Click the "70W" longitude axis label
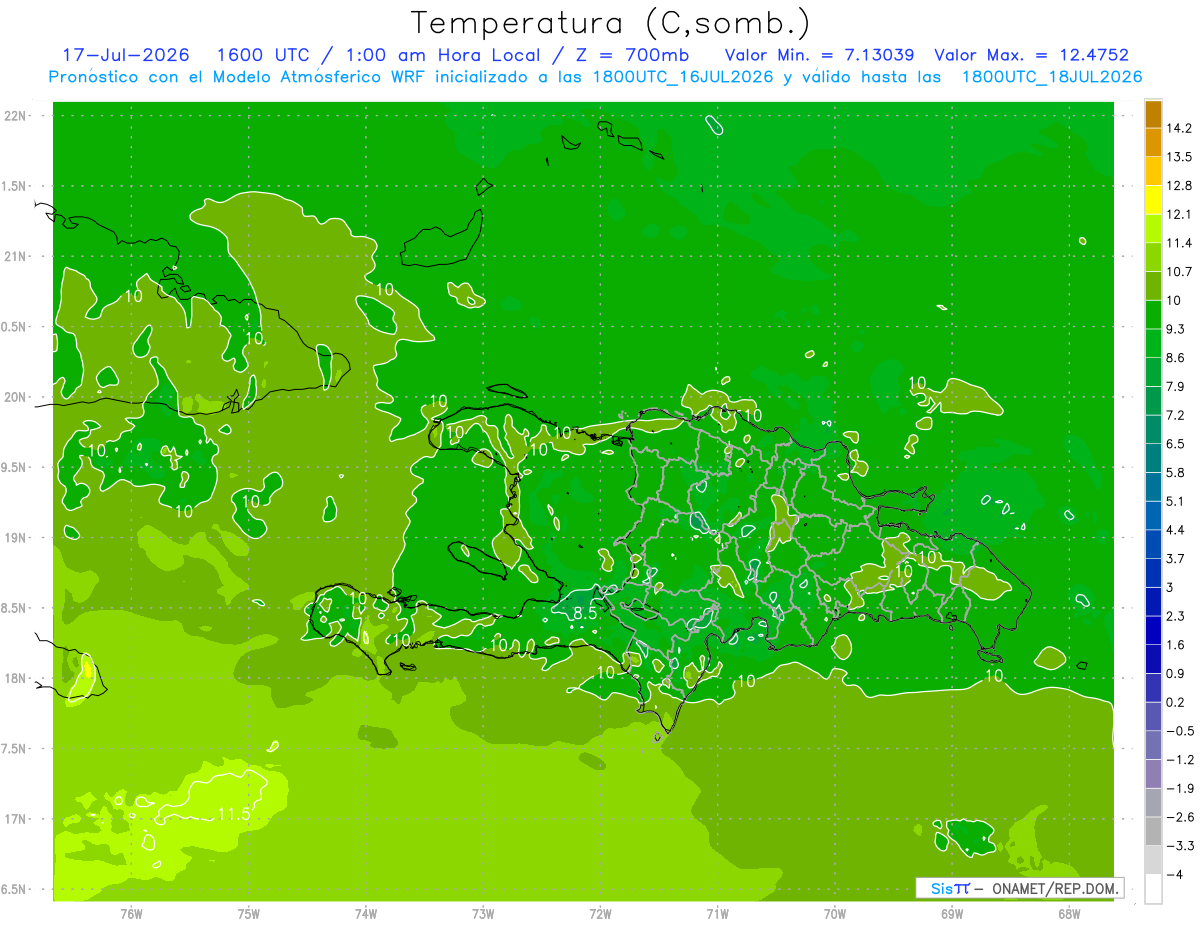1200x927 pixels. (x=835, y=913)
